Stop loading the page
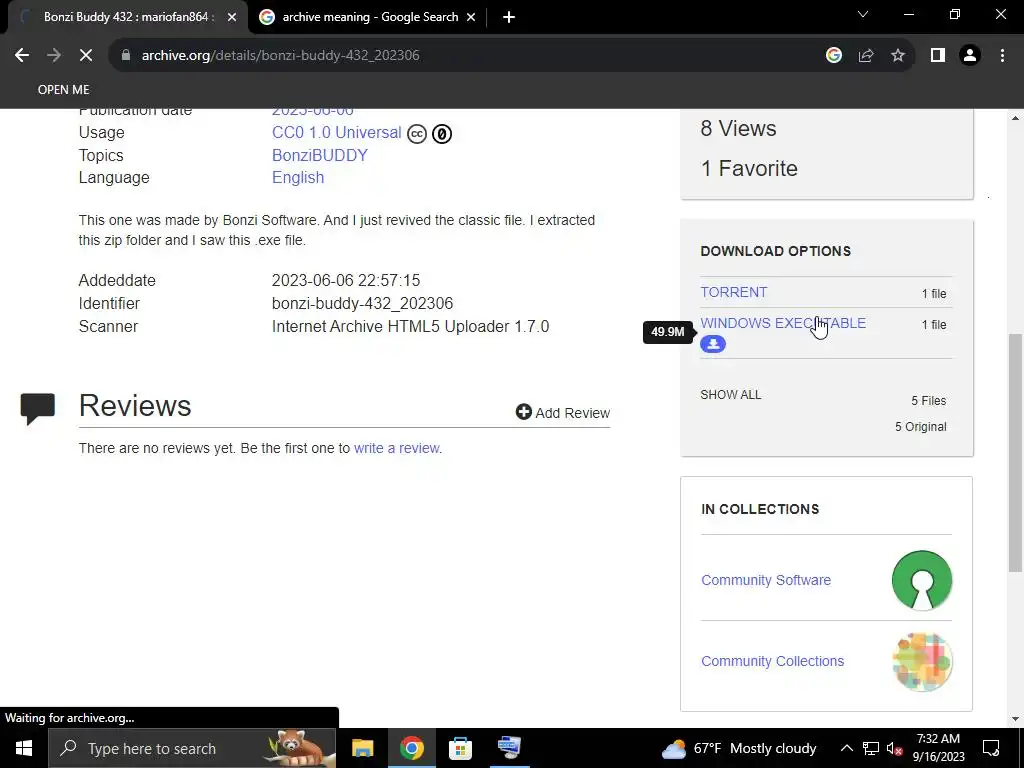This screenshot has height=768, width=1024. [86, 56]
